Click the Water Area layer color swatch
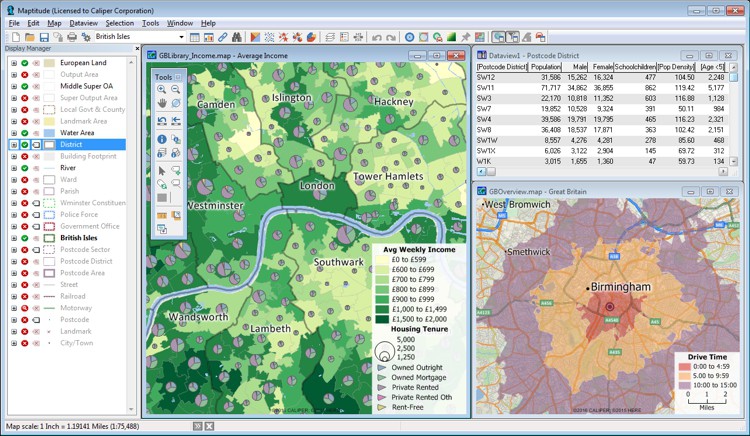This screenshot has height=436, width=750. pos(49,132)
